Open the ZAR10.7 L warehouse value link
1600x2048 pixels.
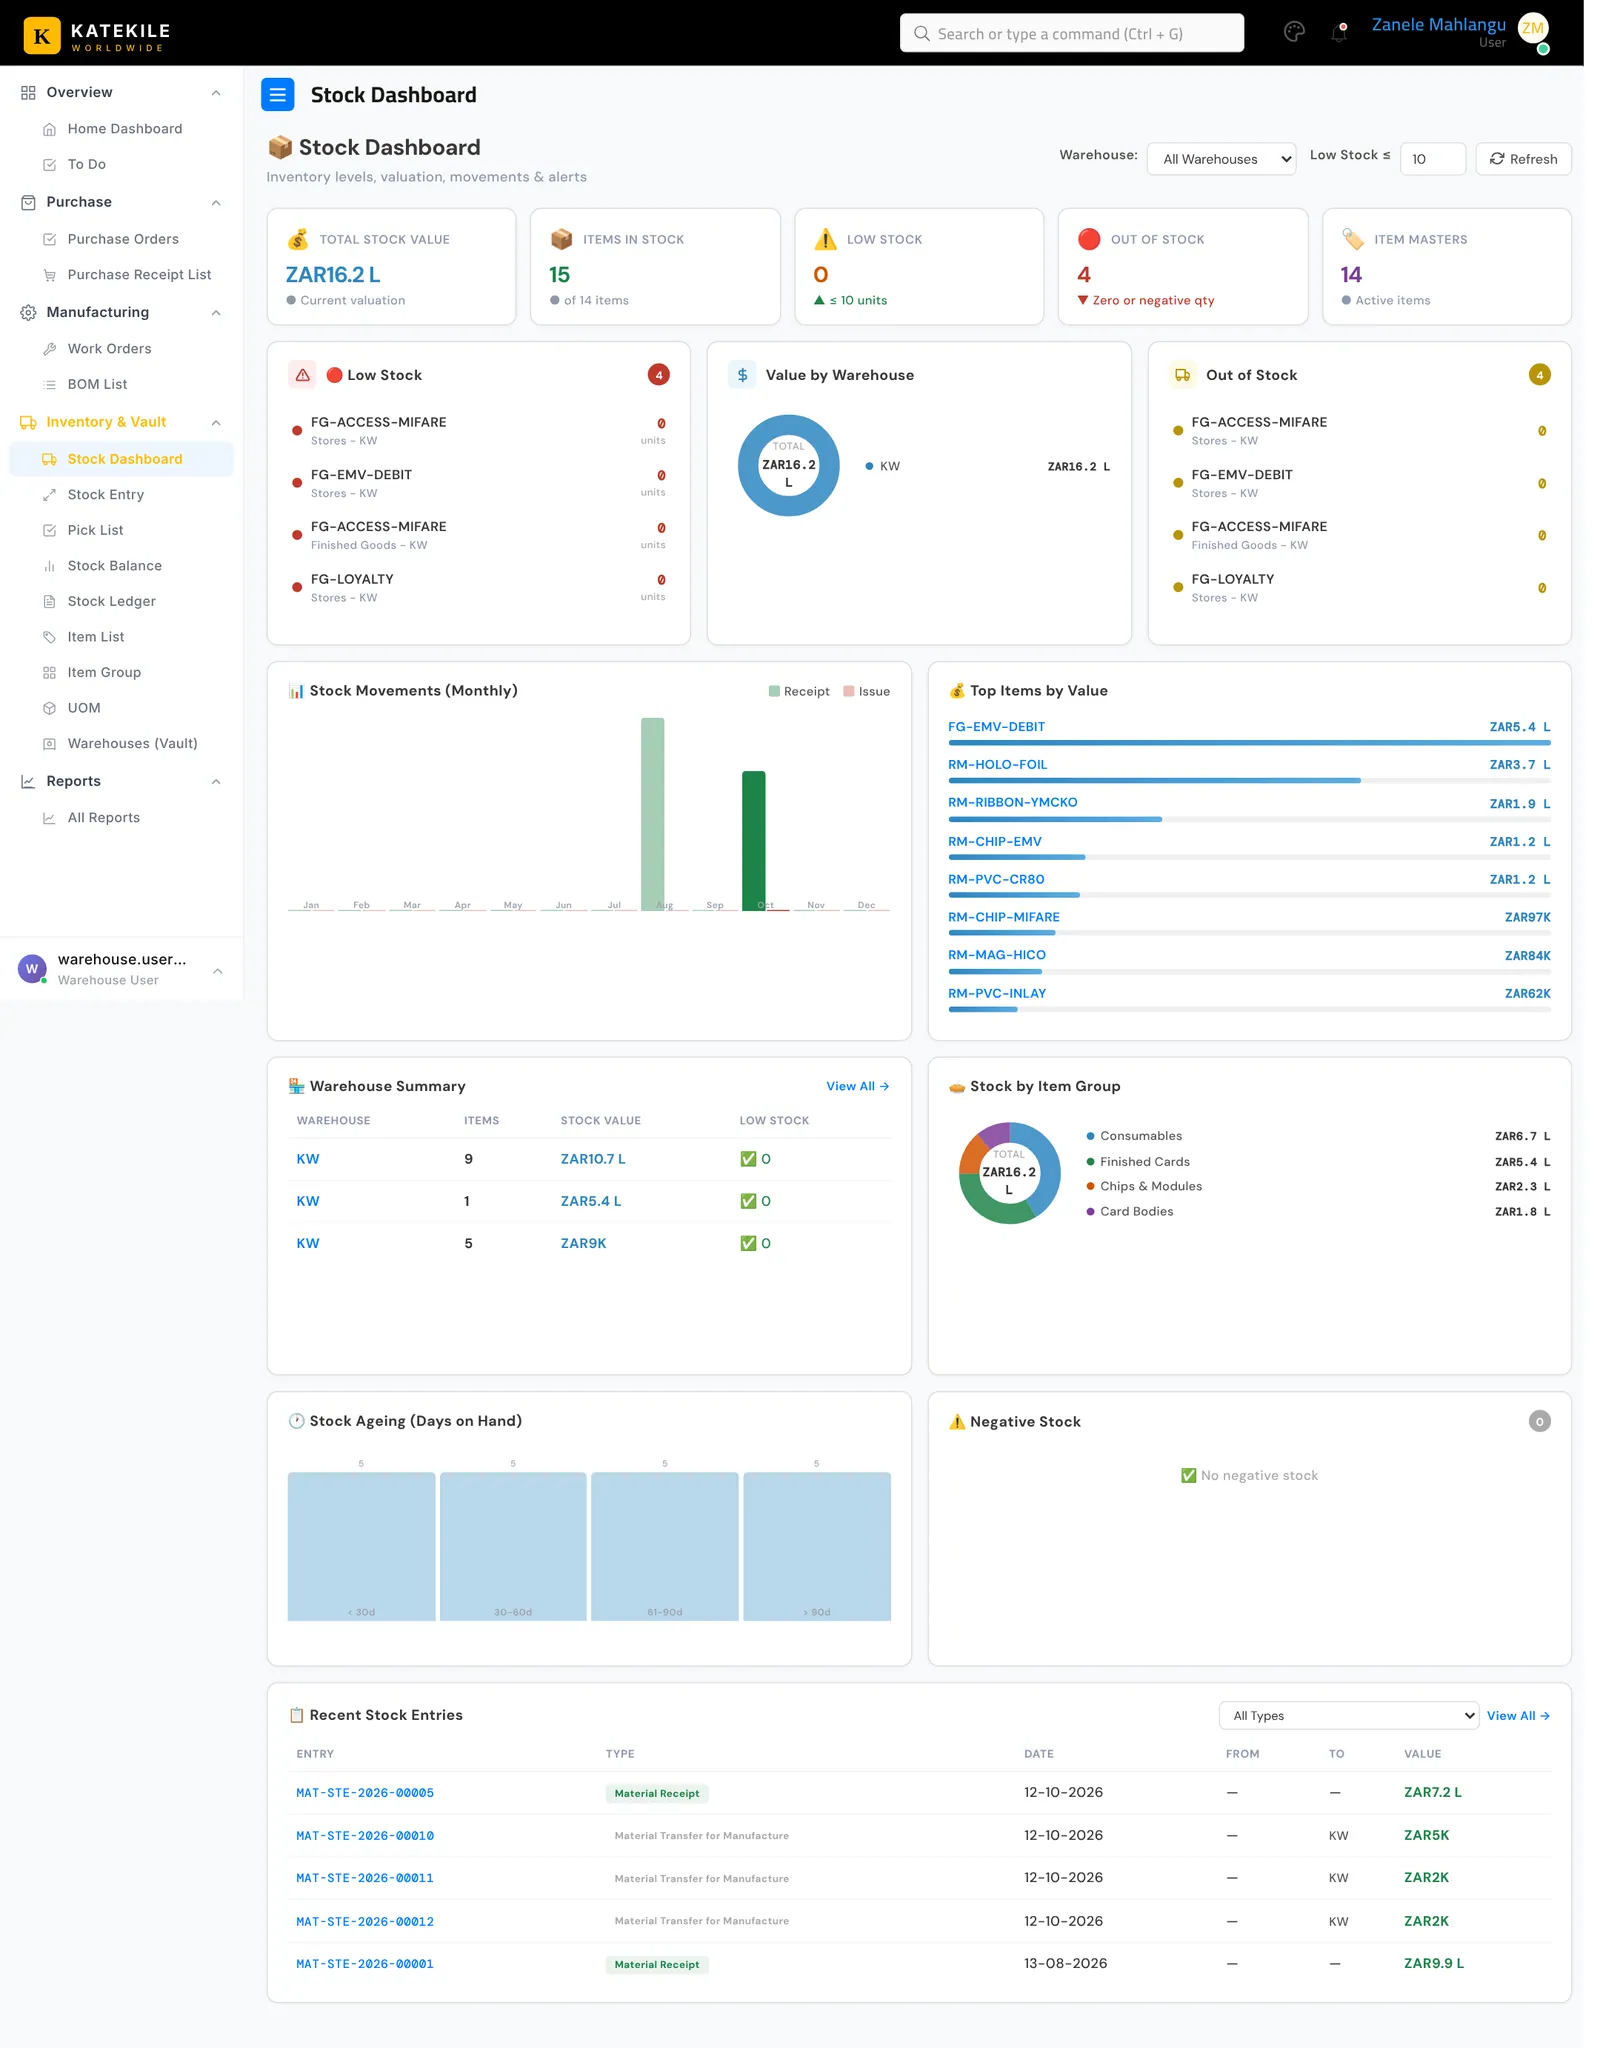[x=593, y=1159]
